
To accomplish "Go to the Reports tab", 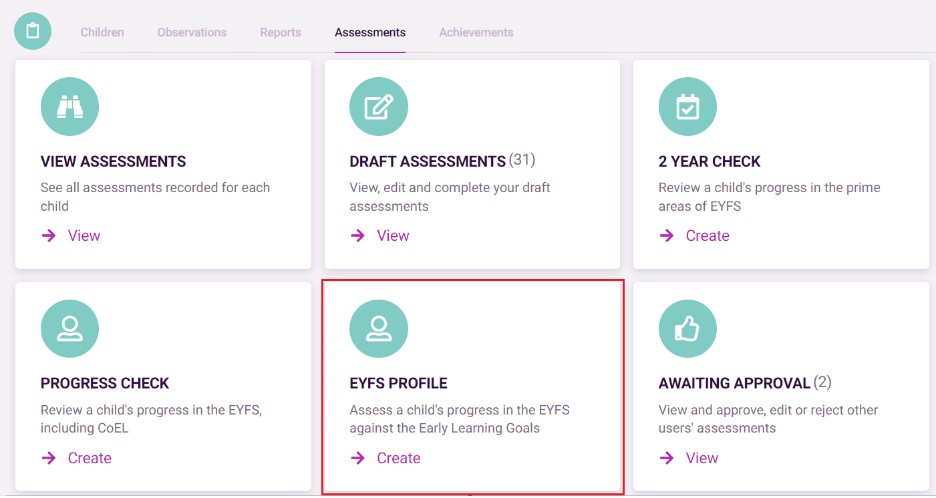I will tap(281, 32).
